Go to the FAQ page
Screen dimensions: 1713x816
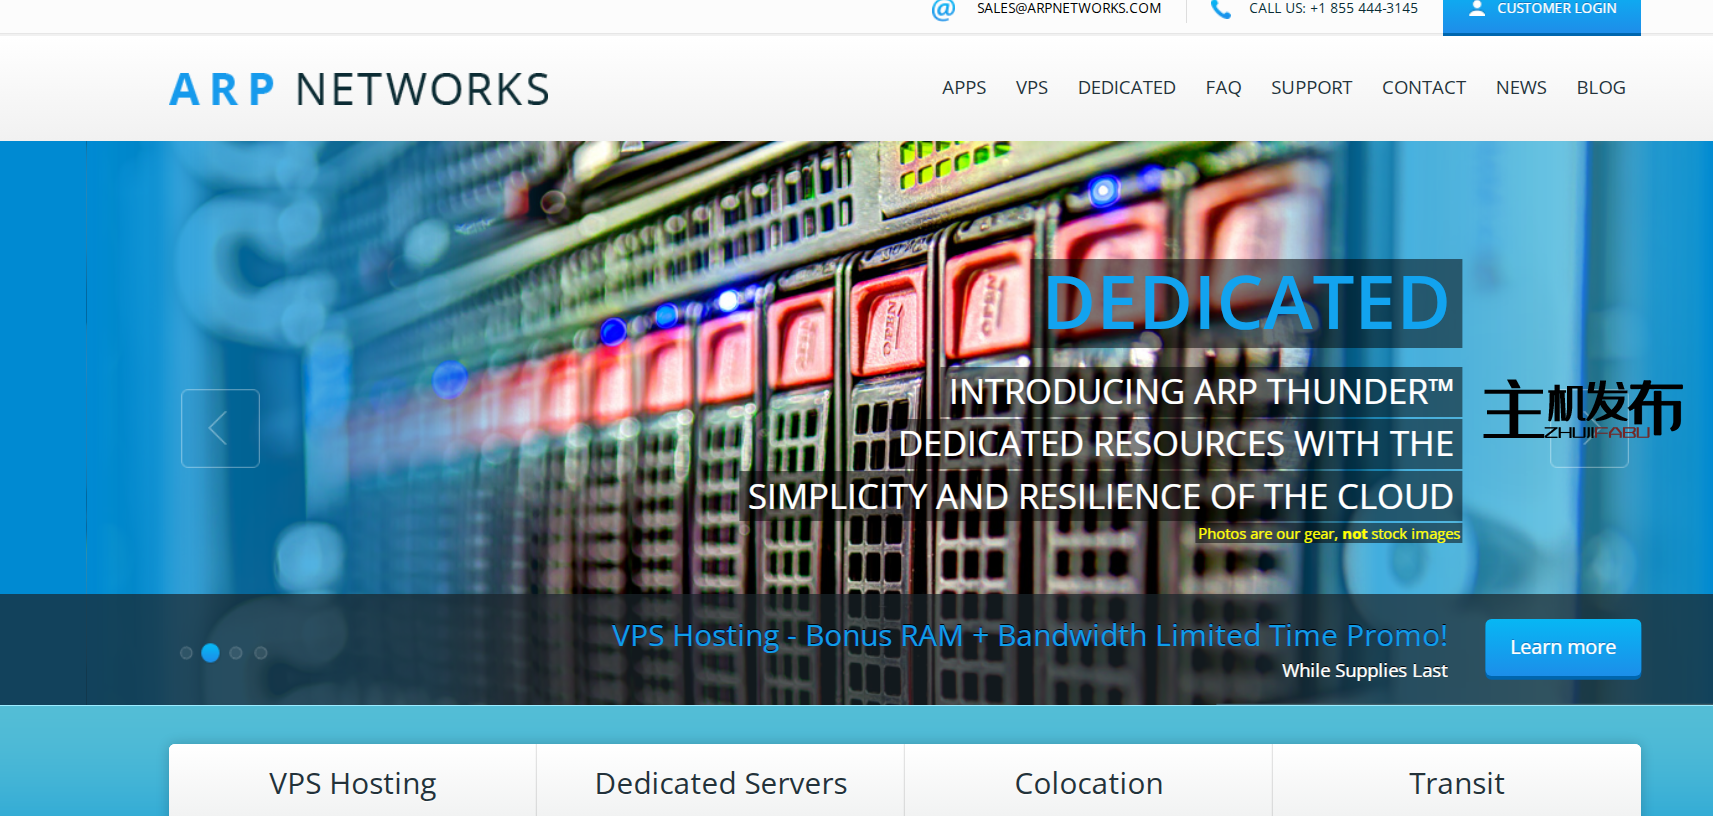1223,88
